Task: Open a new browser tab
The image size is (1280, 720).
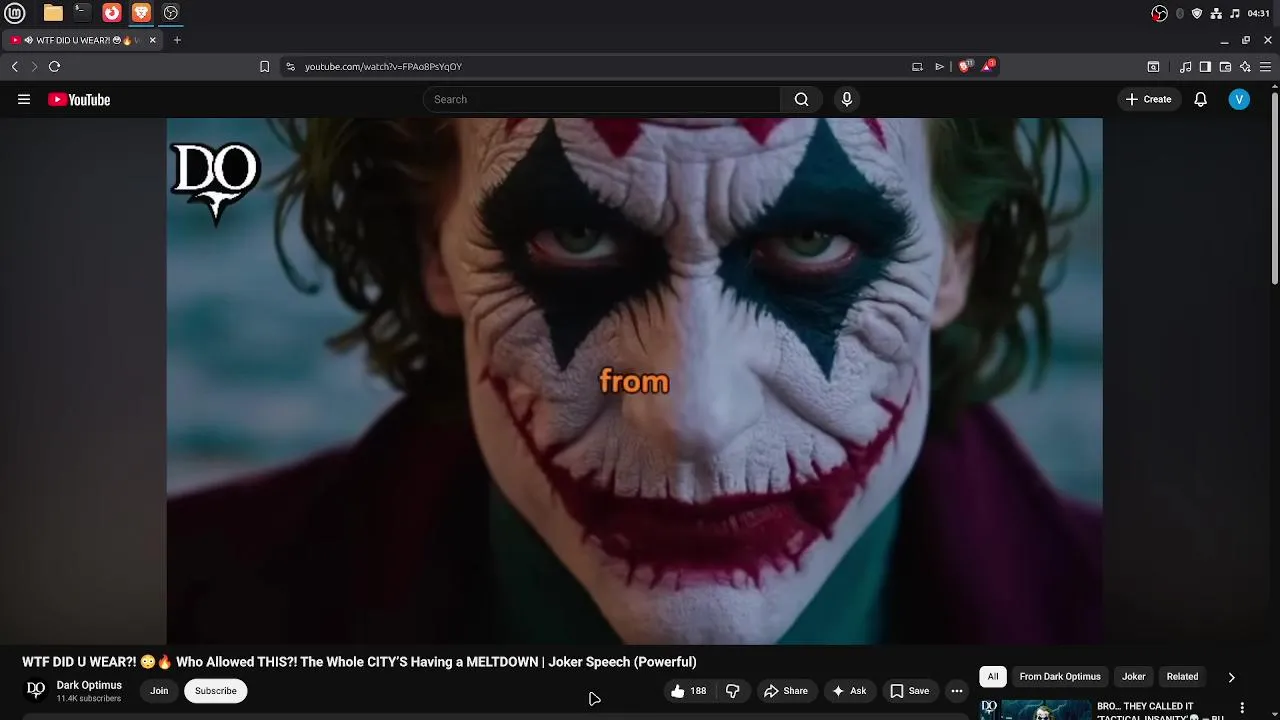Action: [177, 40]
